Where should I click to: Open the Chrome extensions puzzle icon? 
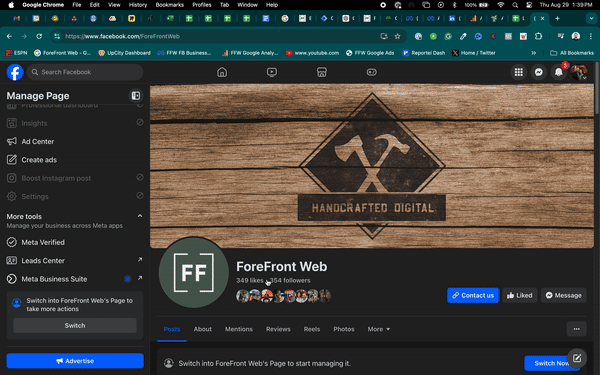tap(538, 36)
